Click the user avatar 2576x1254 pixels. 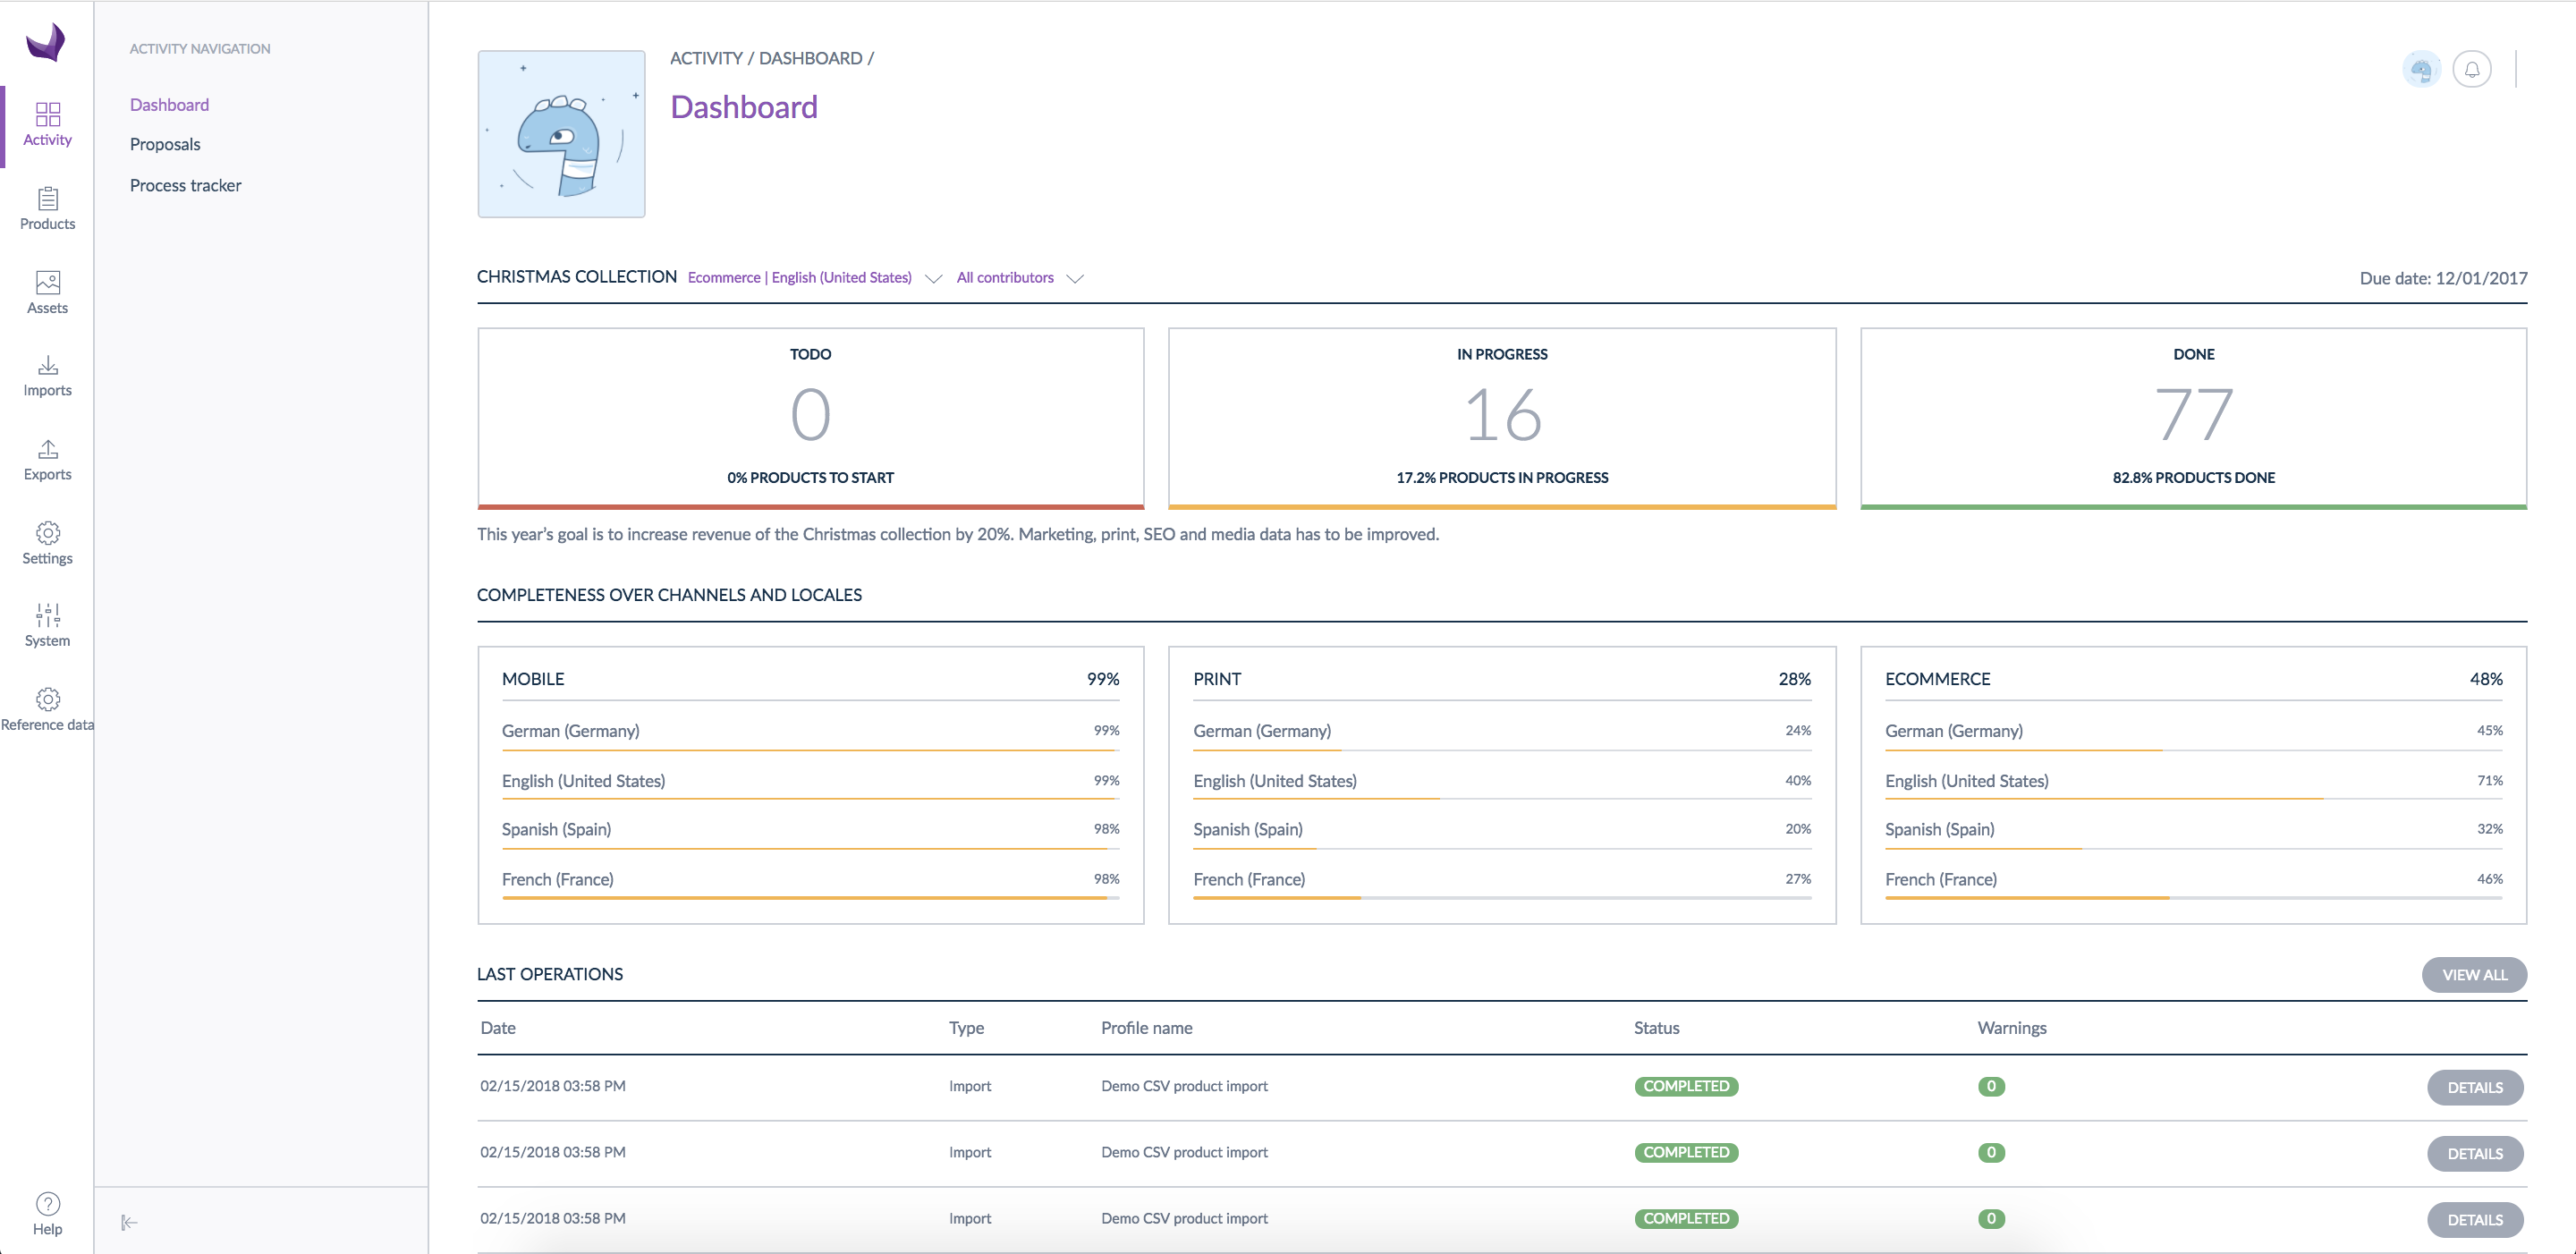coord(2421,69)
